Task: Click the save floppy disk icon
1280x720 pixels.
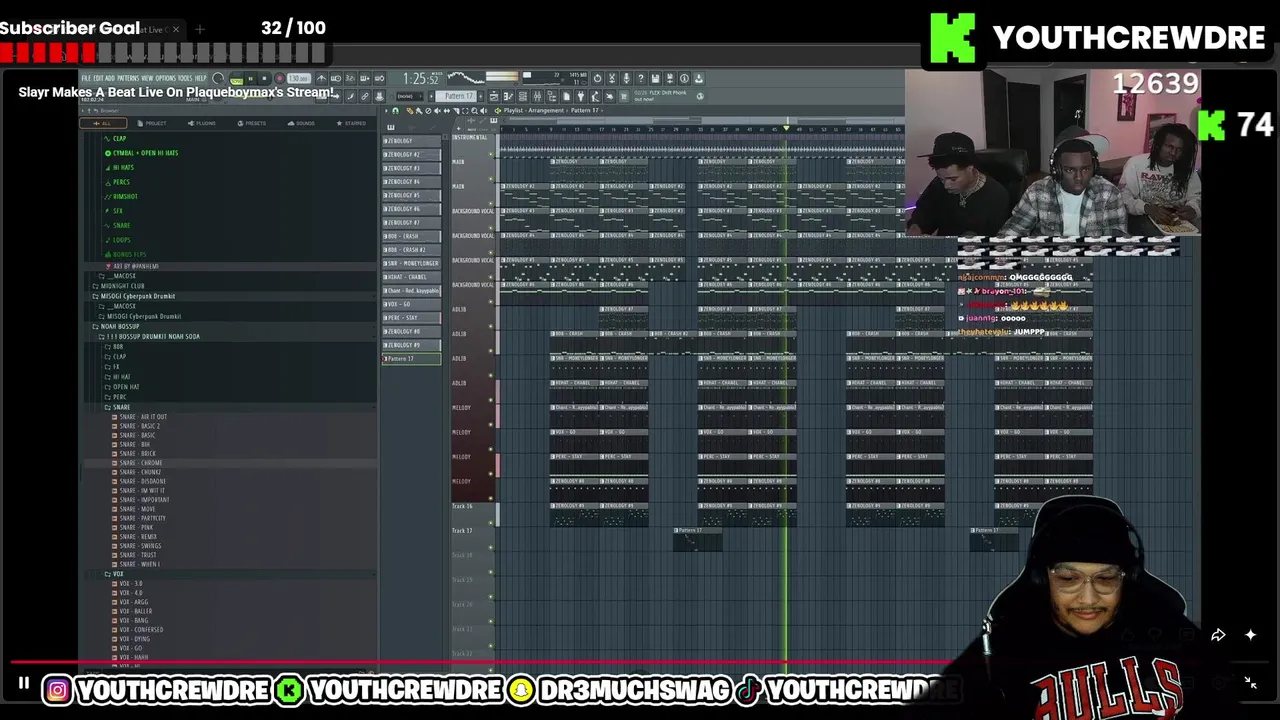Action: point(655,78)
